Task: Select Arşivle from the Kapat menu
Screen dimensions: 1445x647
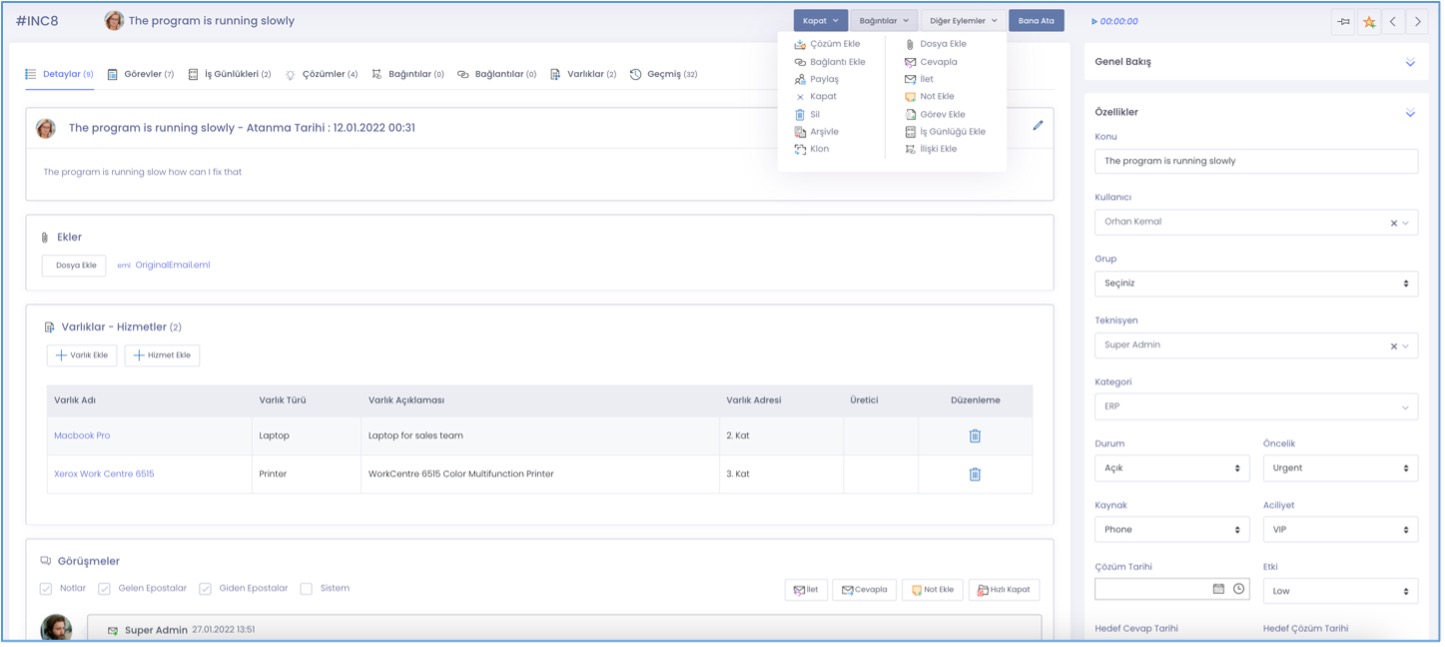Action: pyautogui.click(x=823, y=132)
